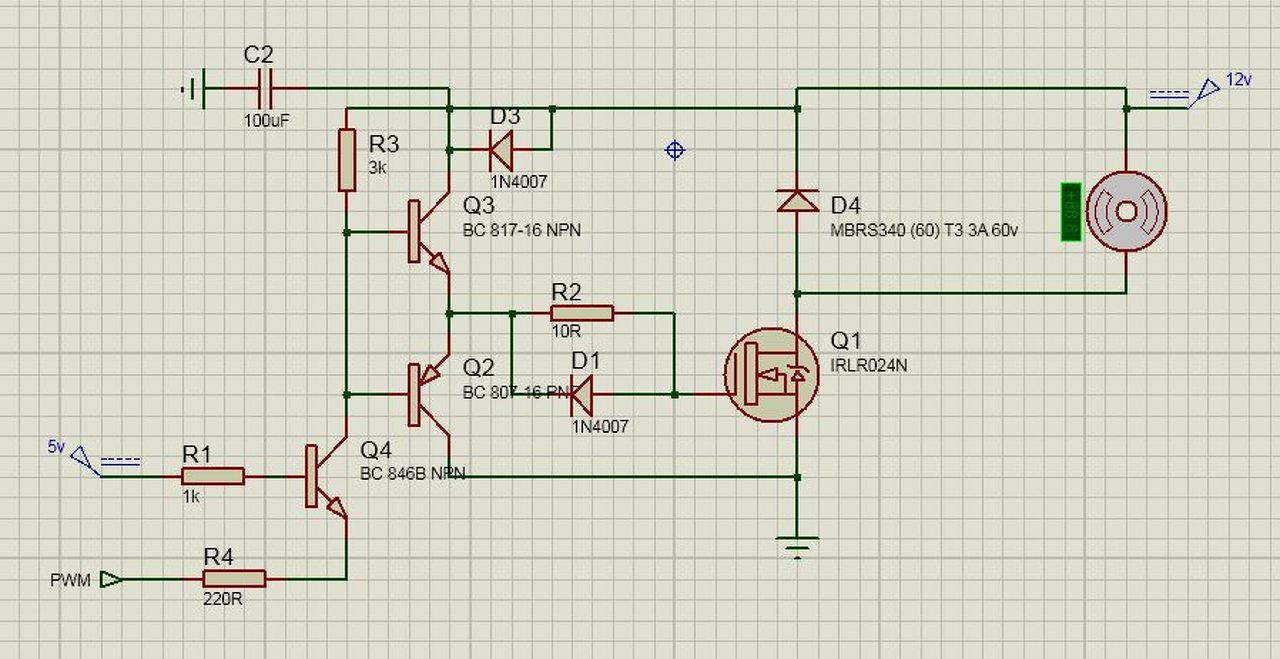
Task: Click the D1 reference designator
Action: click(587, 359)
